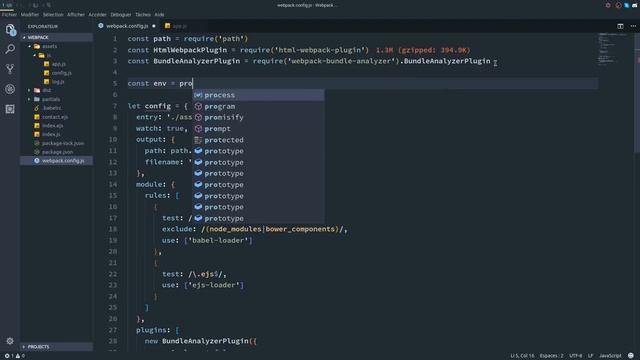Click the app.js file icon in explorer

click(47, 64)
